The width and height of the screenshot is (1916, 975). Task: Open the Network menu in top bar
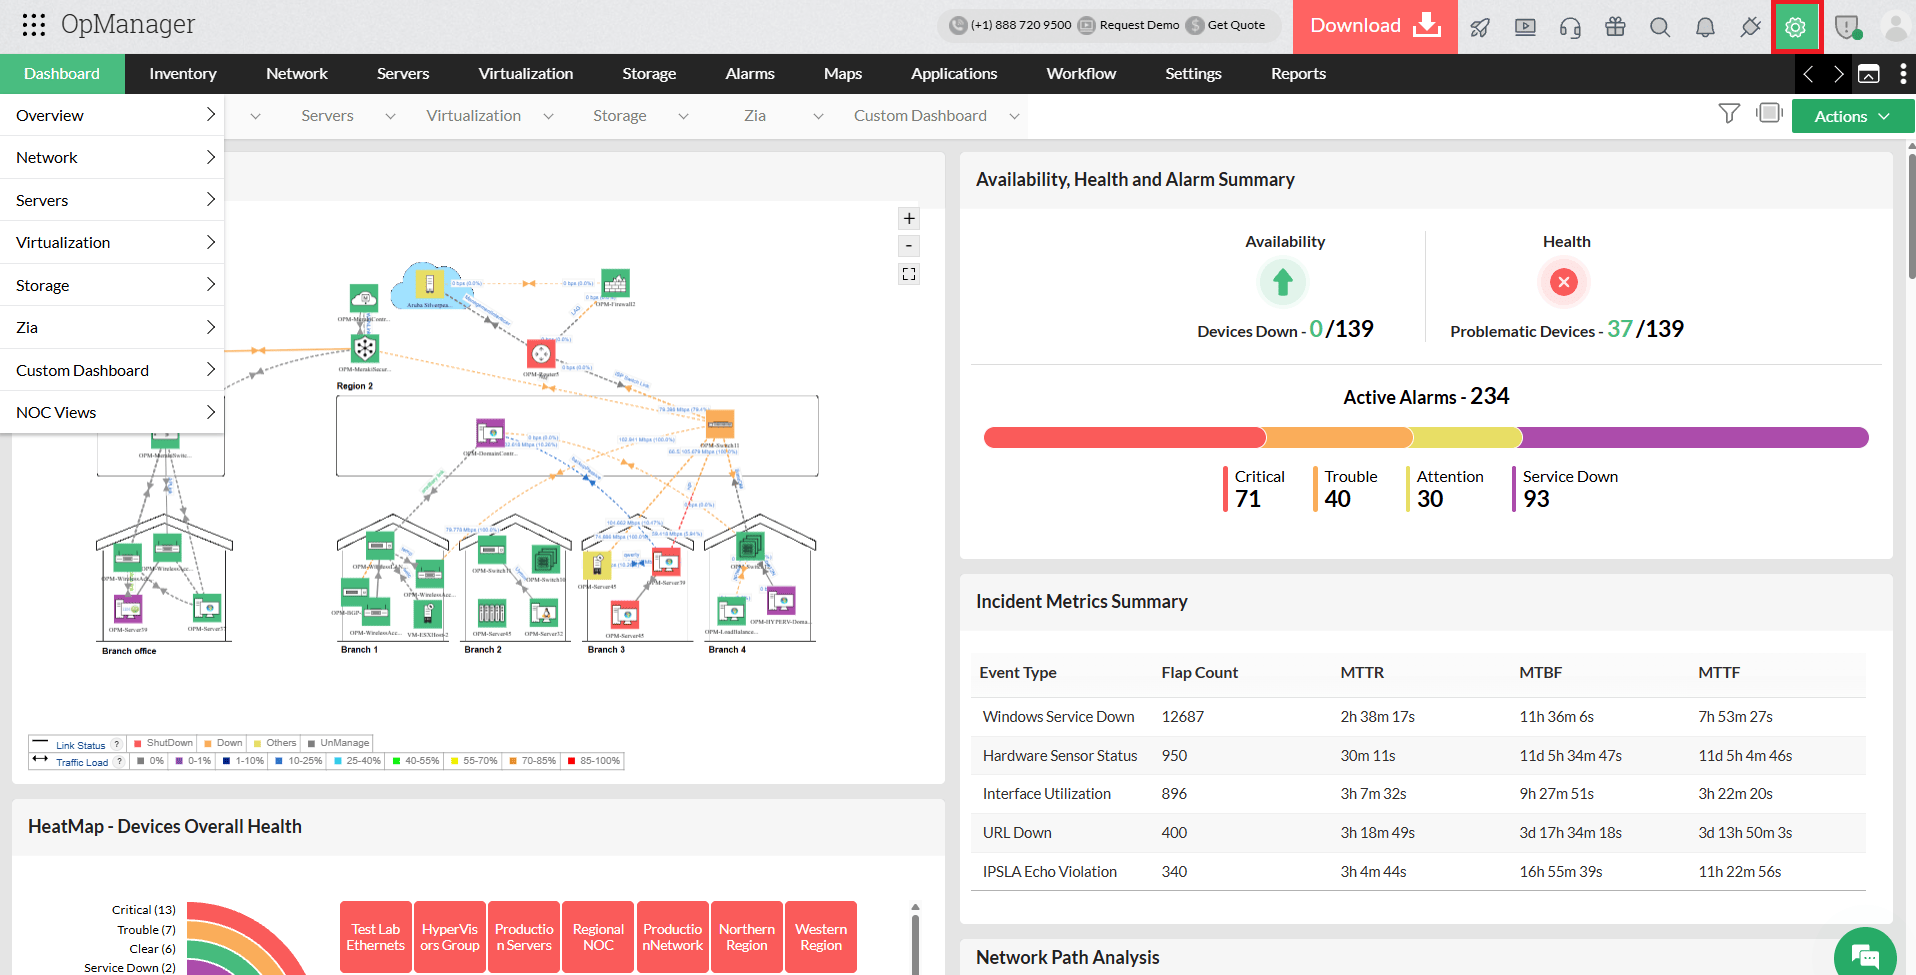[297, 74]
